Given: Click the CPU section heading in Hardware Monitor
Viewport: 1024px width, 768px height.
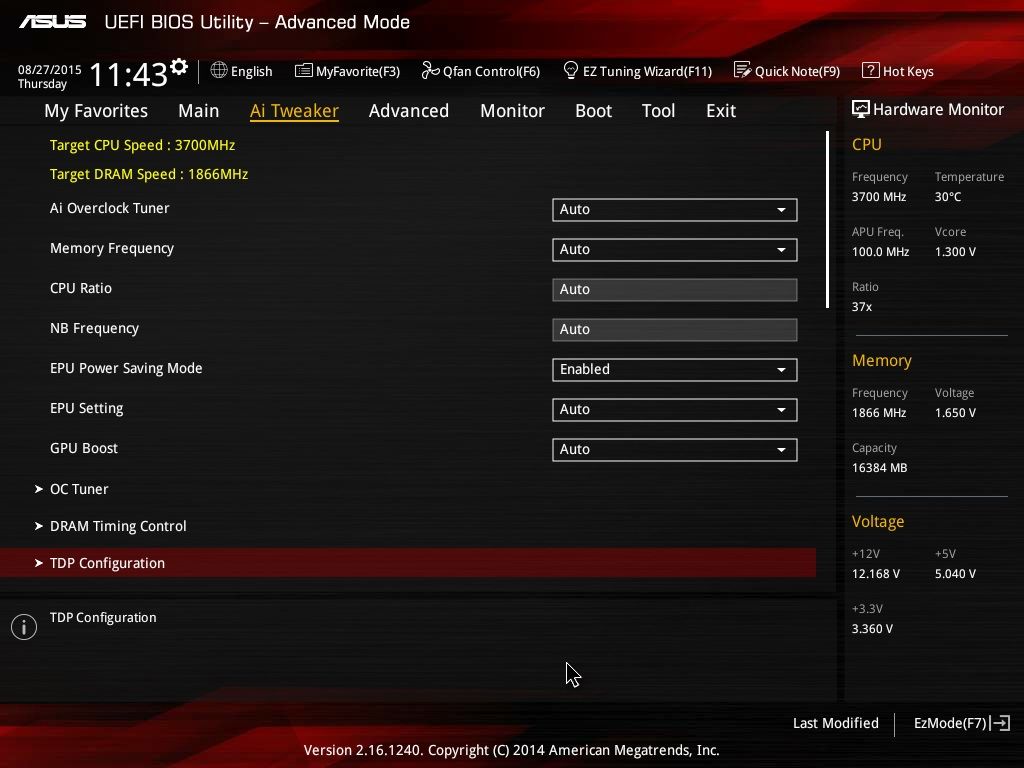Looking at the screenshot, I should [867, 144].
